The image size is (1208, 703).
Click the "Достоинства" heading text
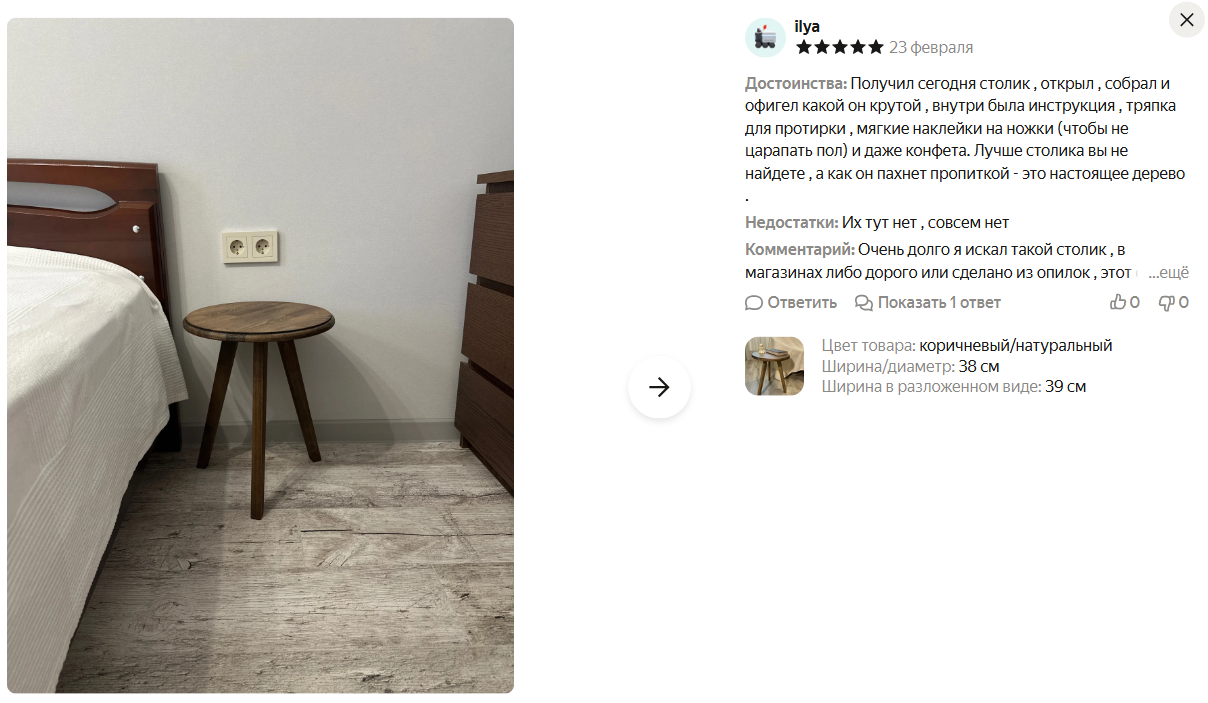[796, 83]
